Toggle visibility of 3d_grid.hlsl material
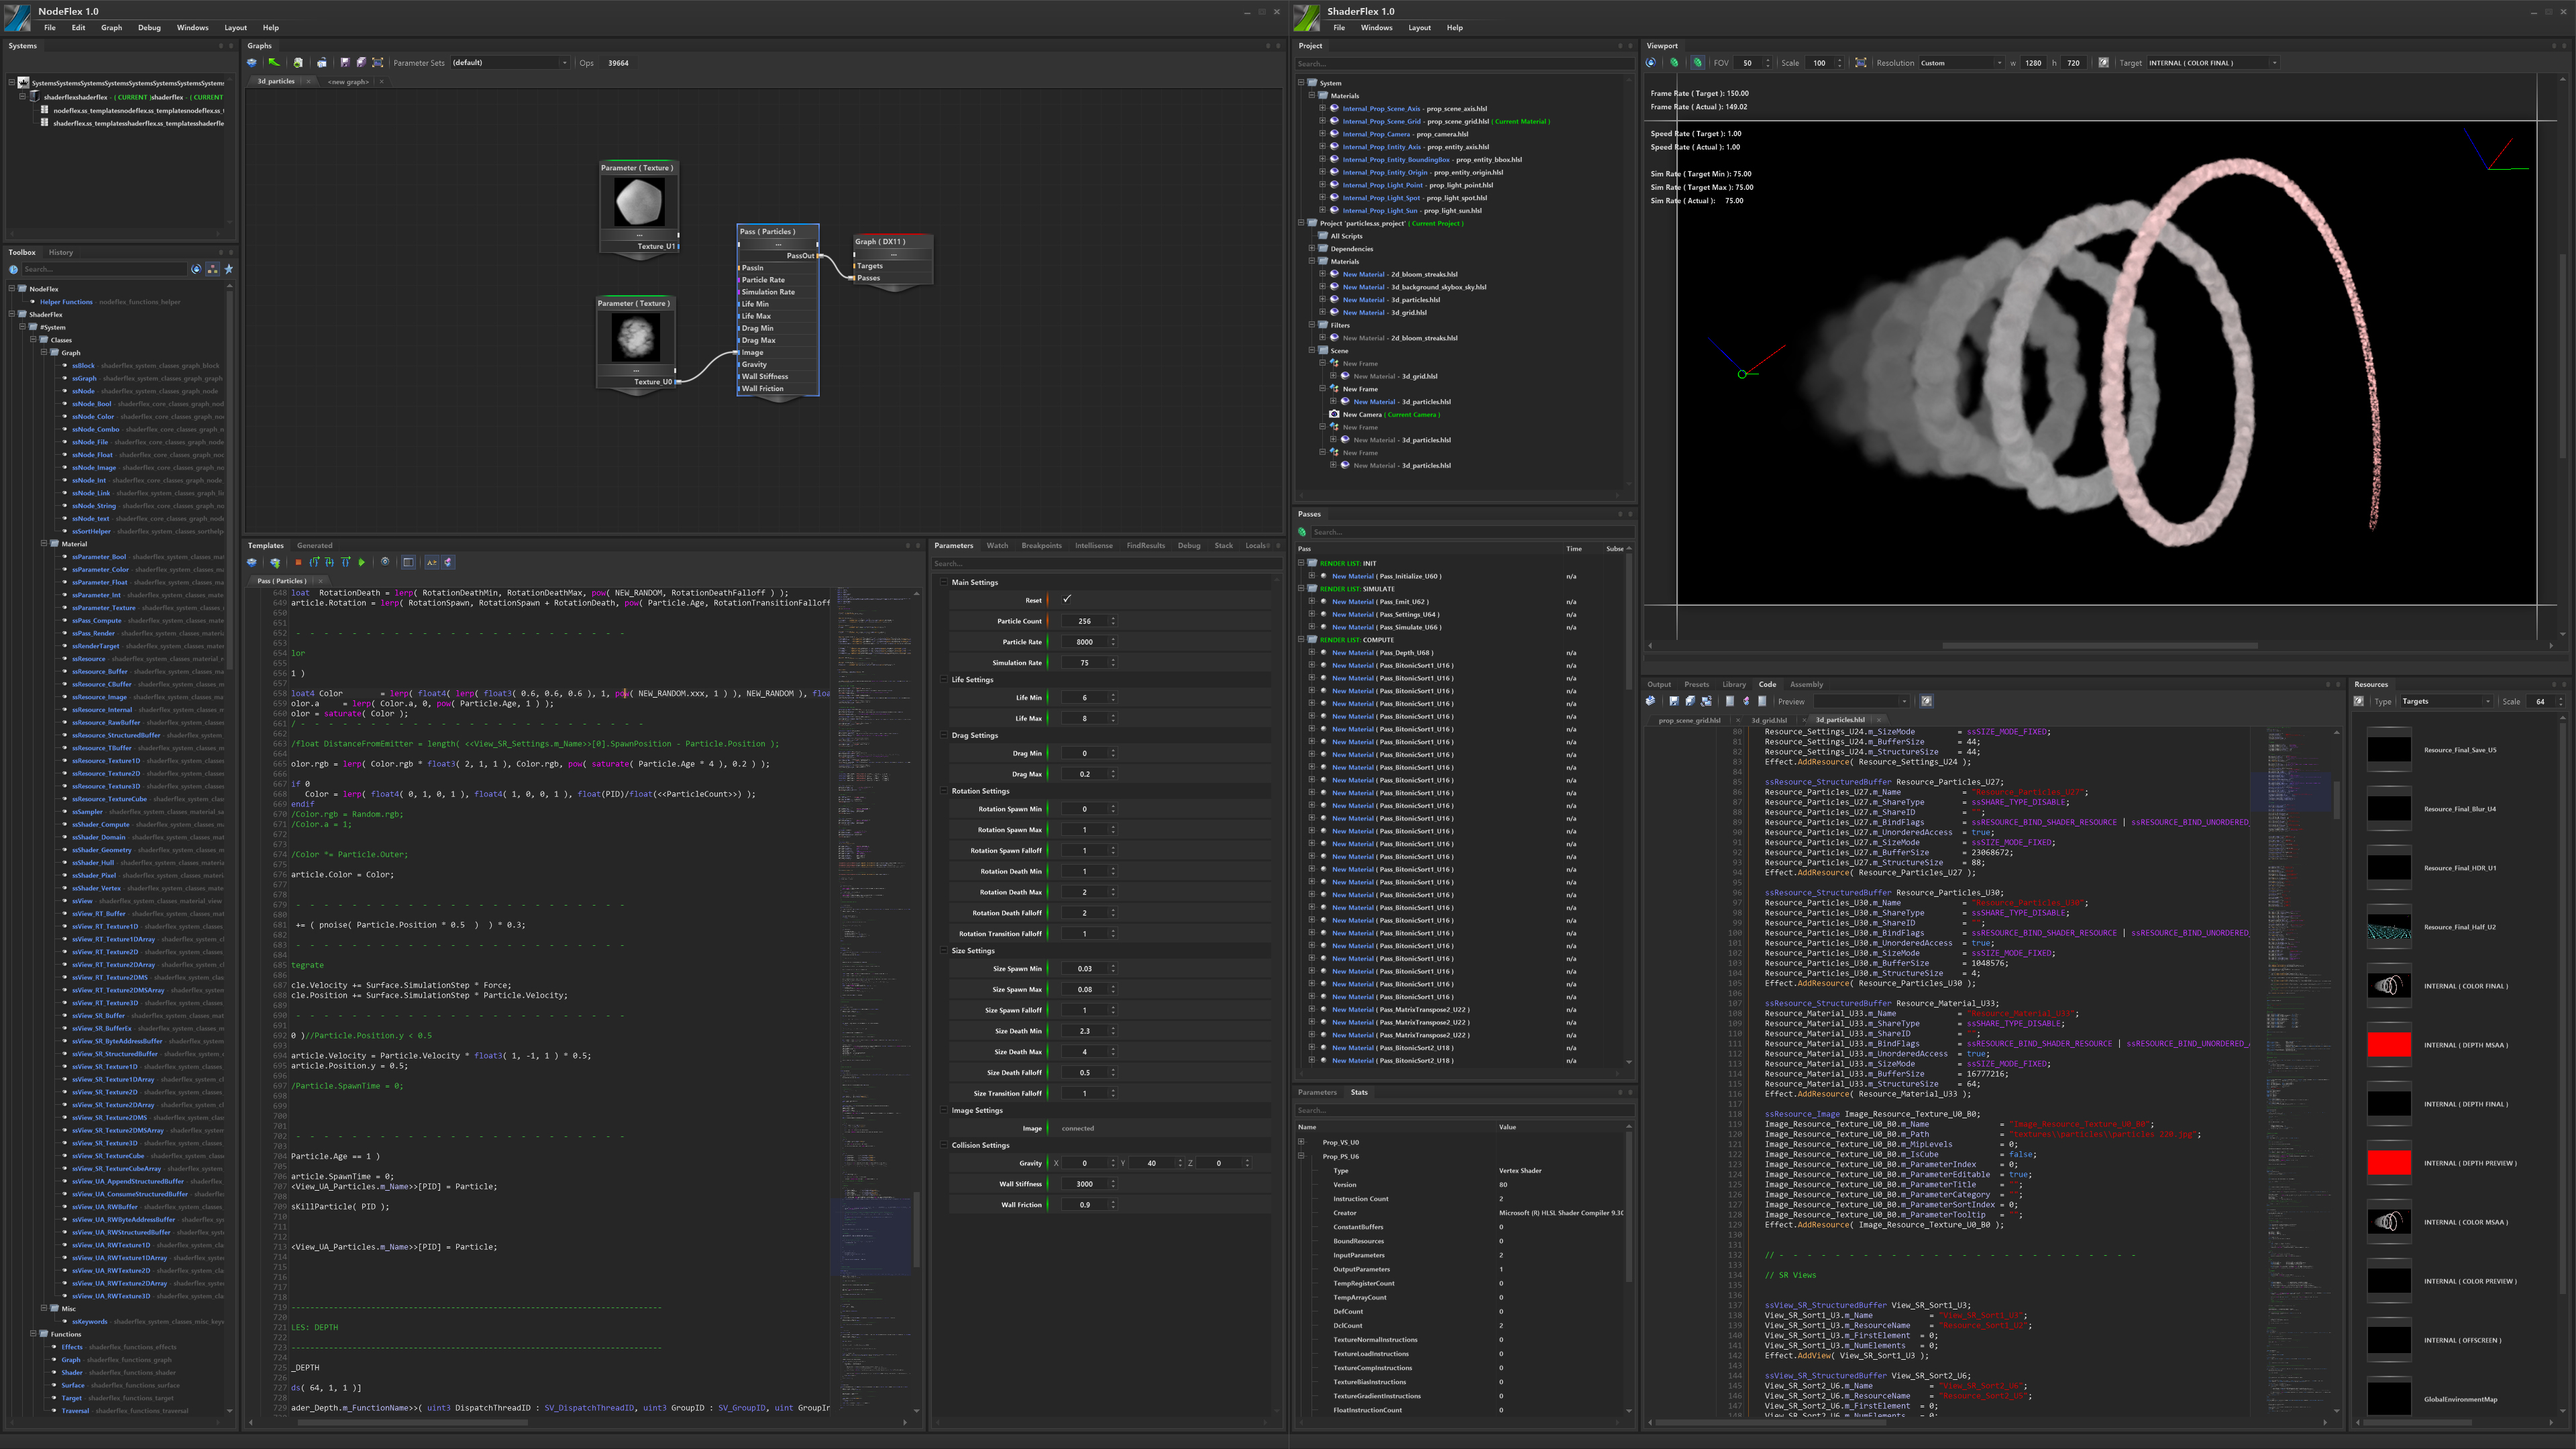This screenshot has width=2576, height=1449. pyautogui.click(x=1334, y=312)
